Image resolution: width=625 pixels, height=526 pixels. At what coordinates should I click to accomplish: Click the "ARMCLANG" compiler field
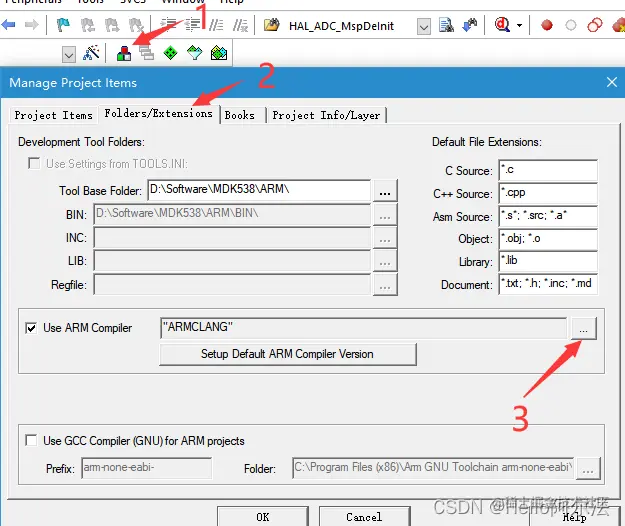(x=364, y=328)
